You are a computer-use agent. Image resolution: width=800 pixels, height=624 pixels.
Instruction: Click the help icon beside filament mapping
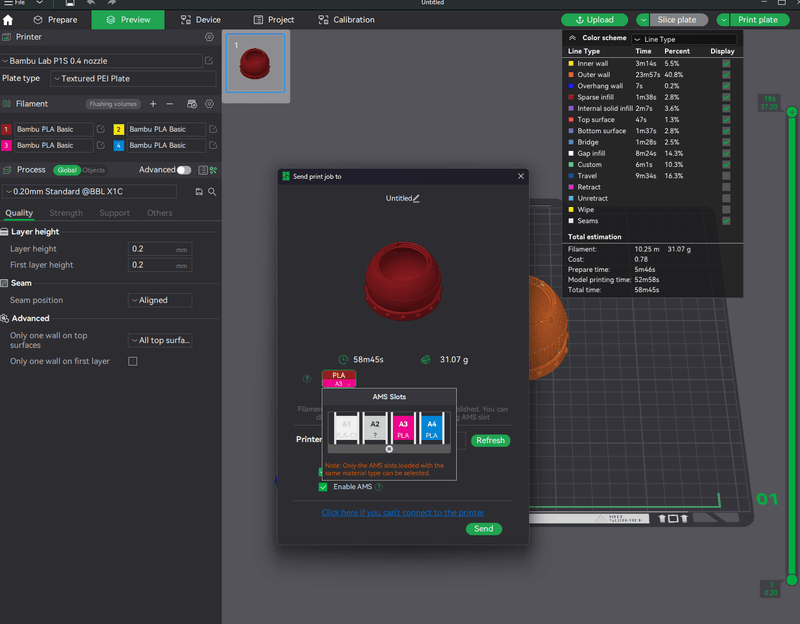pos(307,379)
